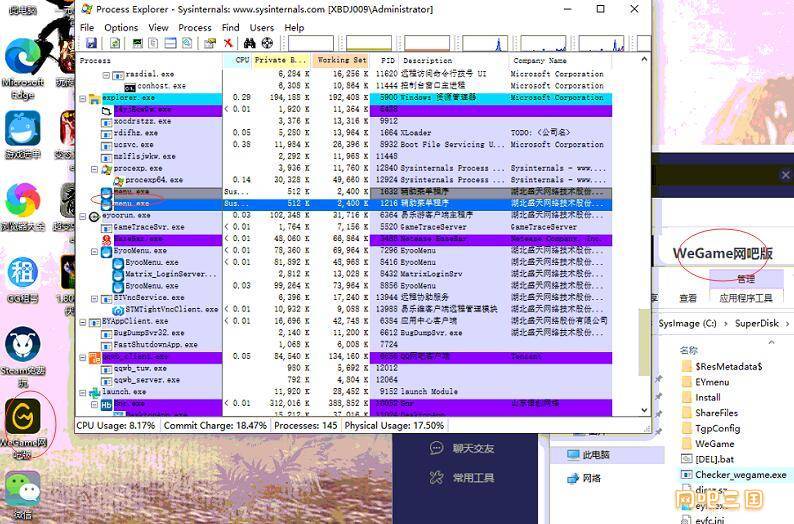The width and height of the screenshot is (794, 524).
Task: Collapse the qqwb_client.exe tree node
Action: [x=83, y=357]
